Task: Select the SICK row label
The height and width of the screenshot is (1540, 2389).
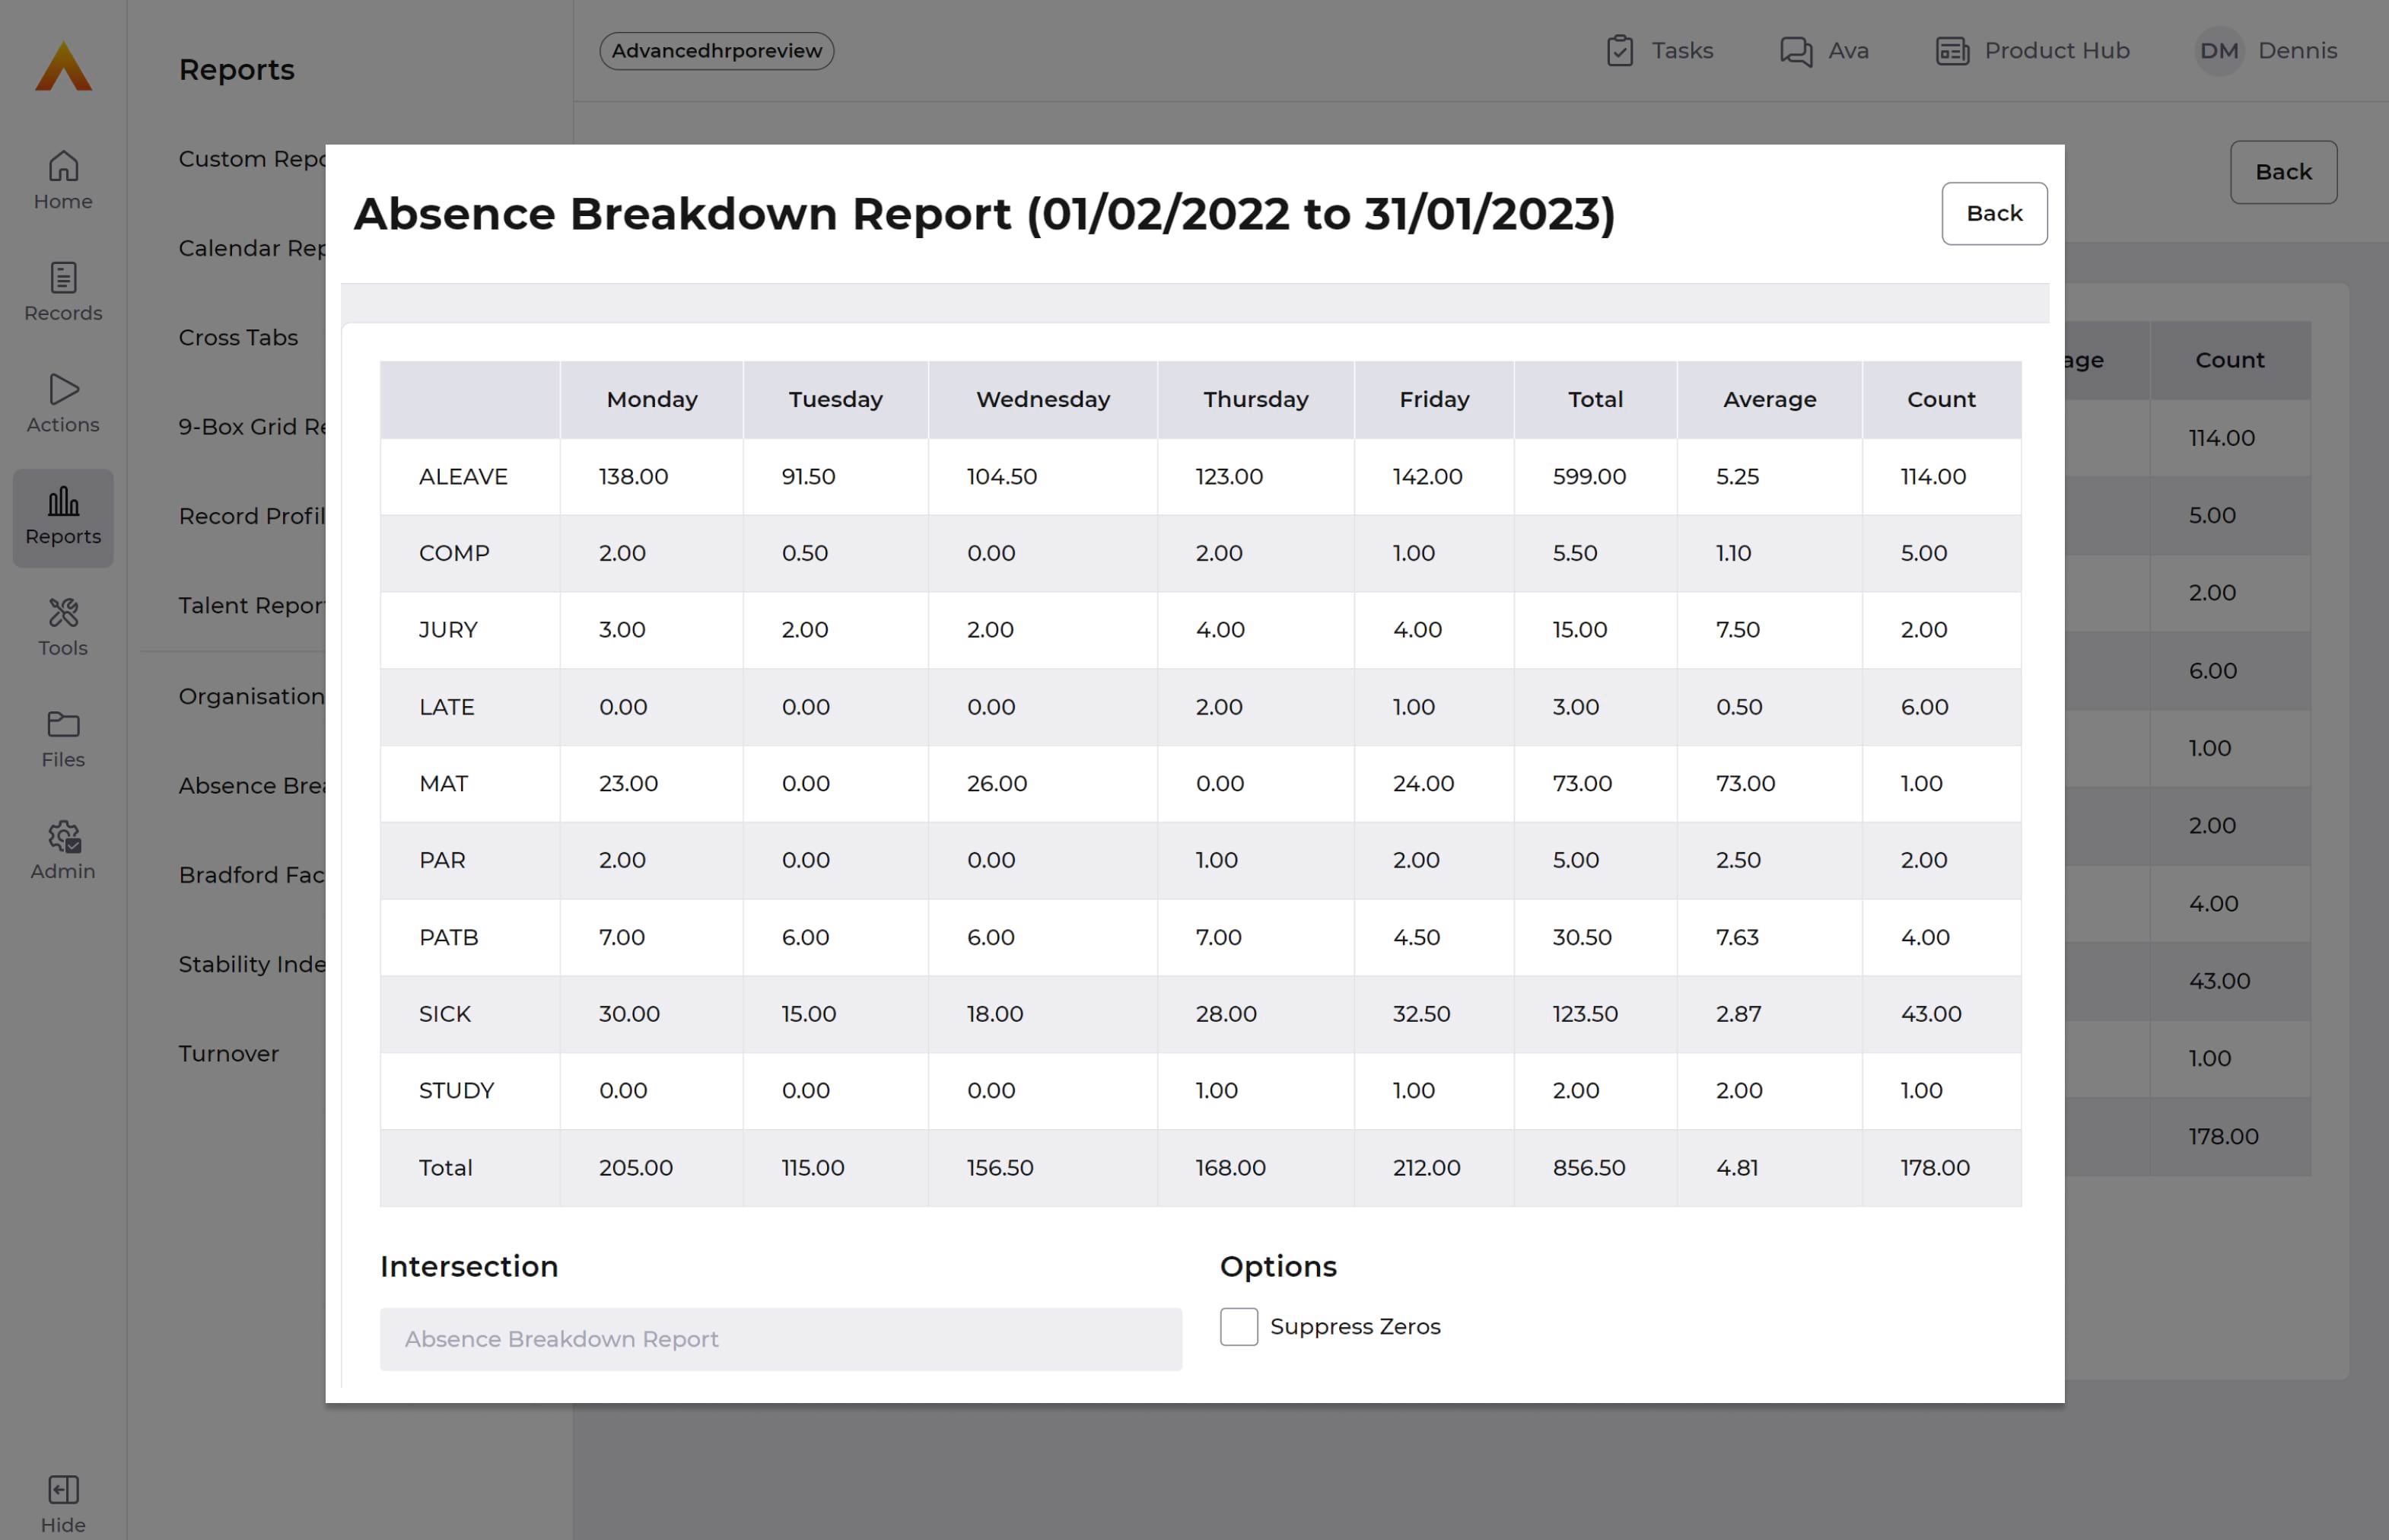Action: click(x=444, y=1014)
